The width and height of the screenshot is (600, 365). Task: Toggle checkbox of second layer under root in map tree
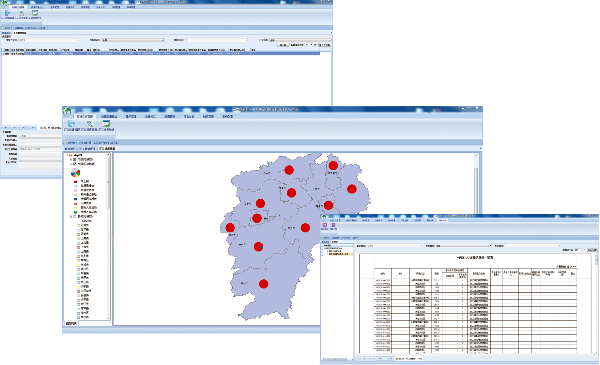[75, 163]
